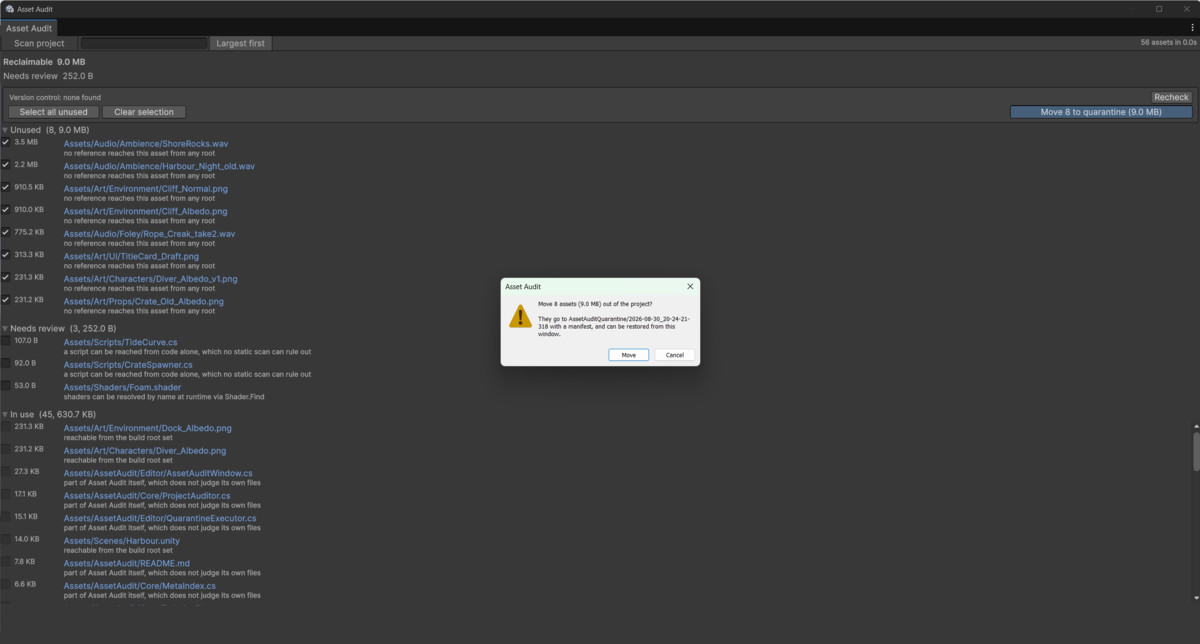Select the Asset Audit window tab
Screen dimensions: 1200x644
tap(29, 28)
